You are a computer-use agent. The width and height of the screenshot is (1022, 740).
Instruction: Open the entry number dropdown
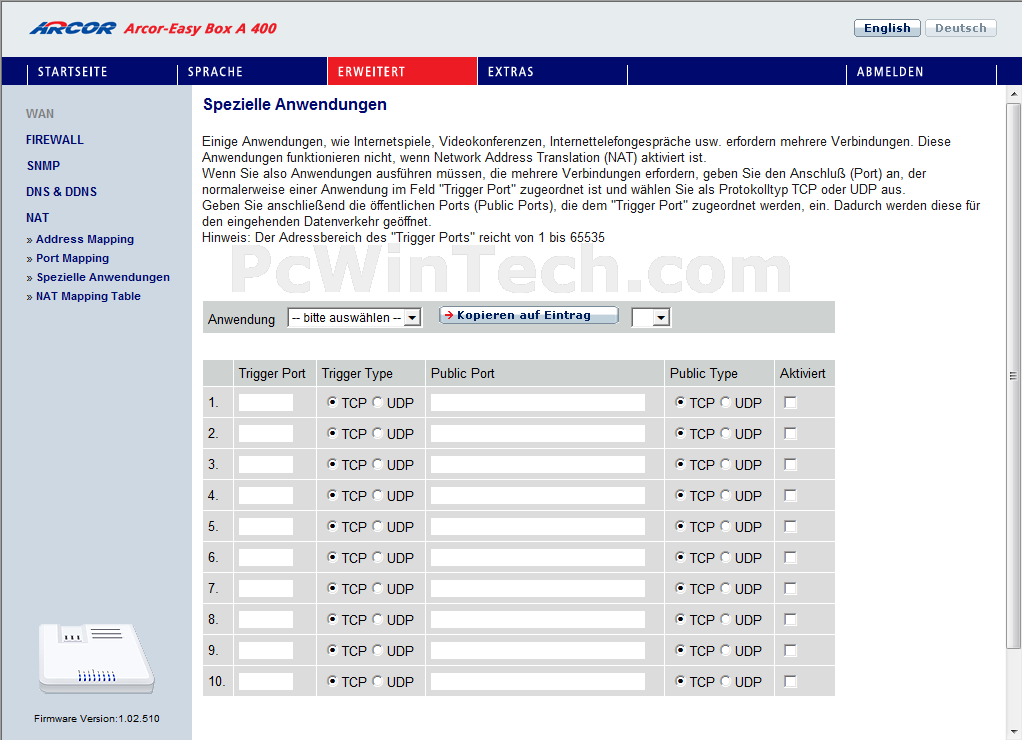coord(650,318)
